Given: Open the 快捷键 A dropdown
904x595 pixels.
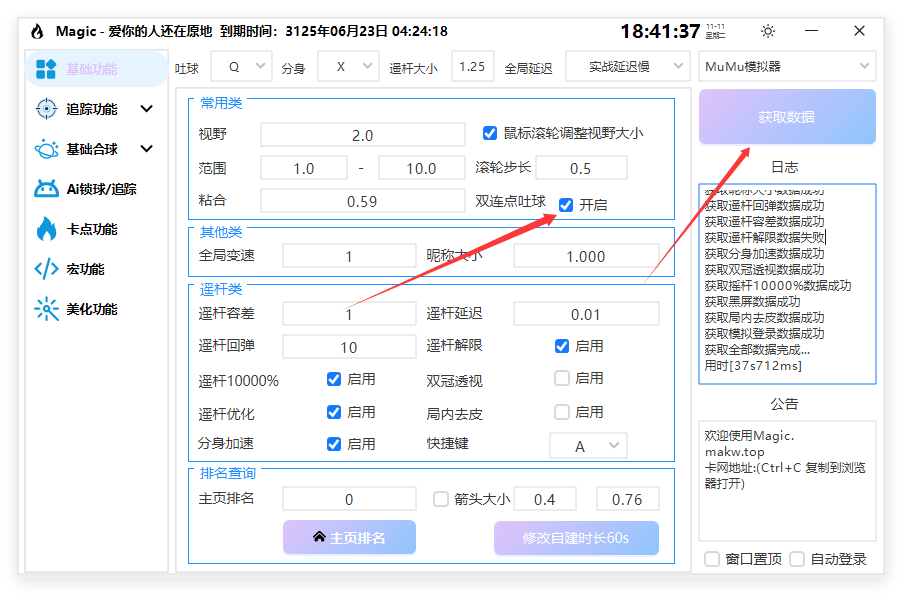Looking at the screenshot, I should click(588, 444).
